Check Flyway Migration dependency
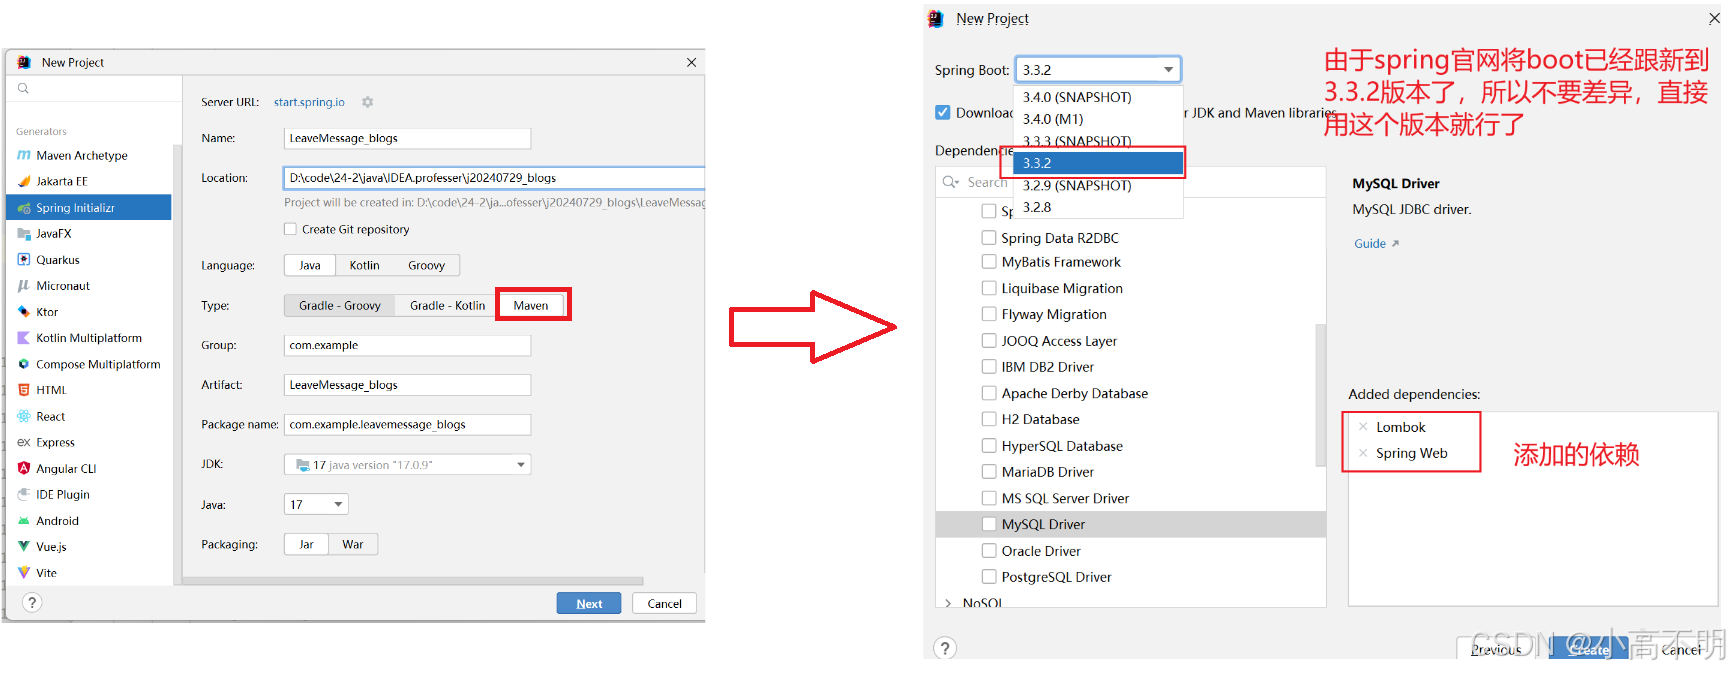1732x674 pixels. pyautogui.click(x=988, y=314)
